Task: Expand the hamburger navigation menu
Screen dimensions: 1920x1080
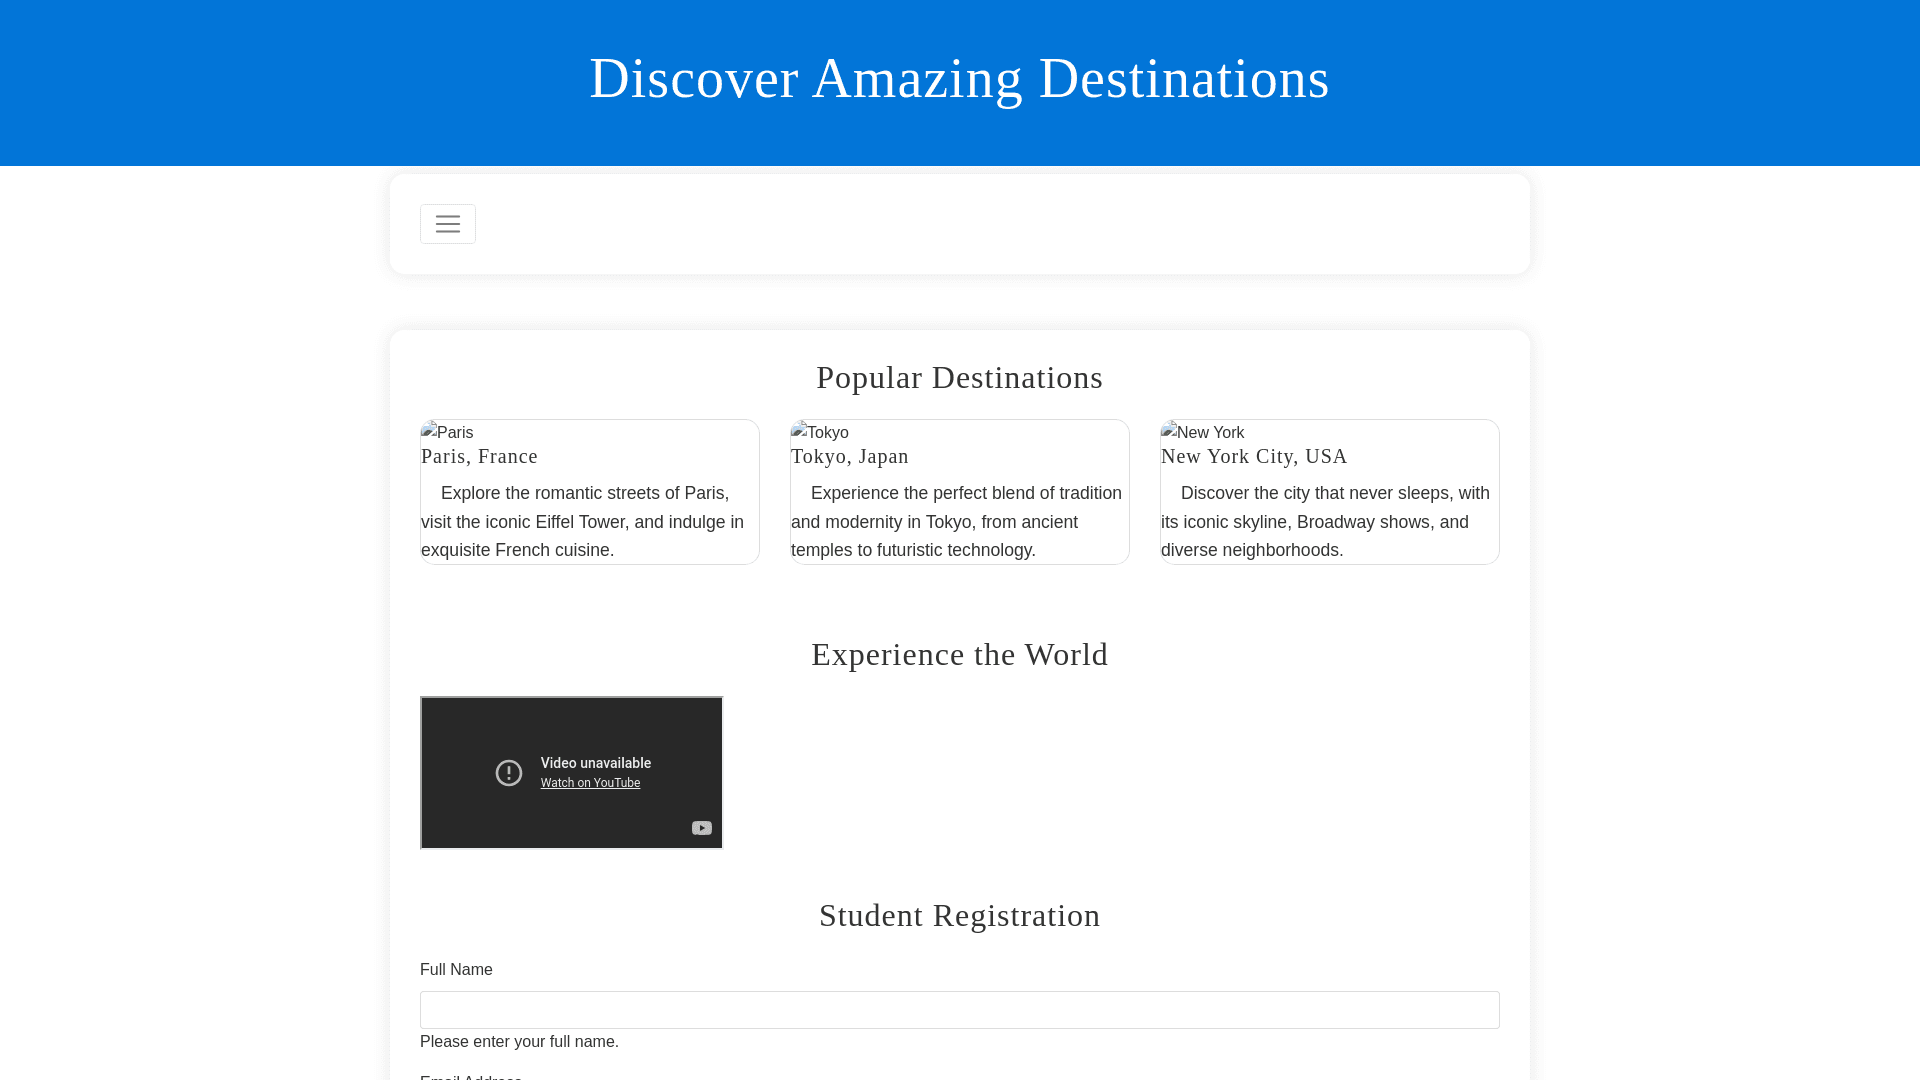Action: [447, 224]
